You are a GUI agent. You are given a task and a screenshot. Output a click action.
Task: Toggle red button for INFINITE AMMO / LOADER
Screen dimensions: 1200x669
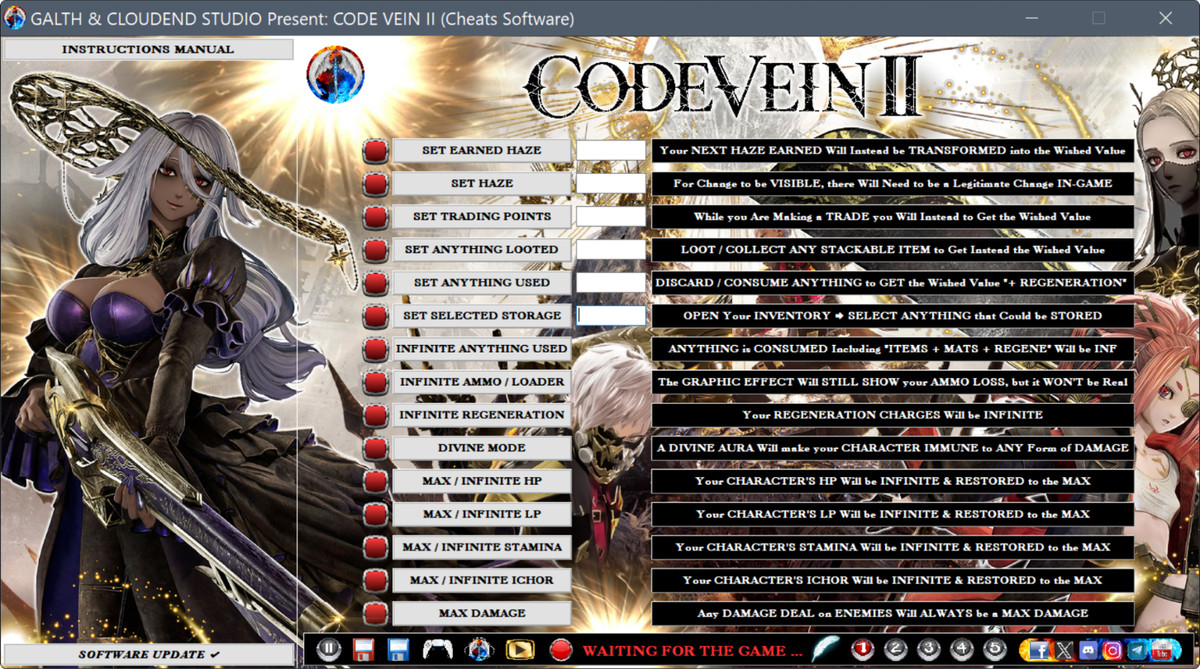(375, 382)
